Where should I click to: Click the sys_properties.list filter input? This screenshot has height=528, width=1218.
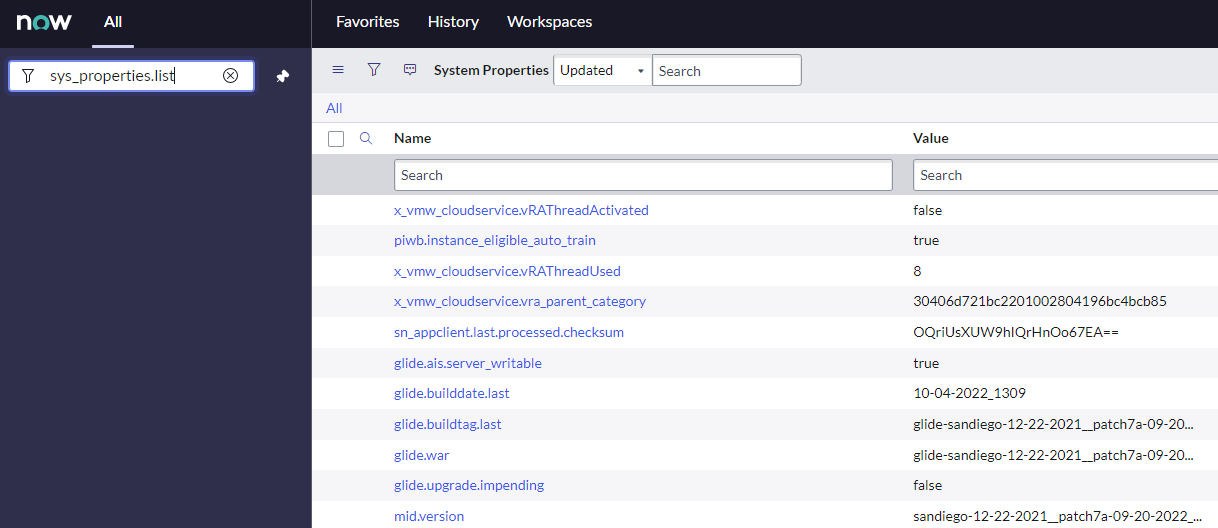tap(132, 76)
